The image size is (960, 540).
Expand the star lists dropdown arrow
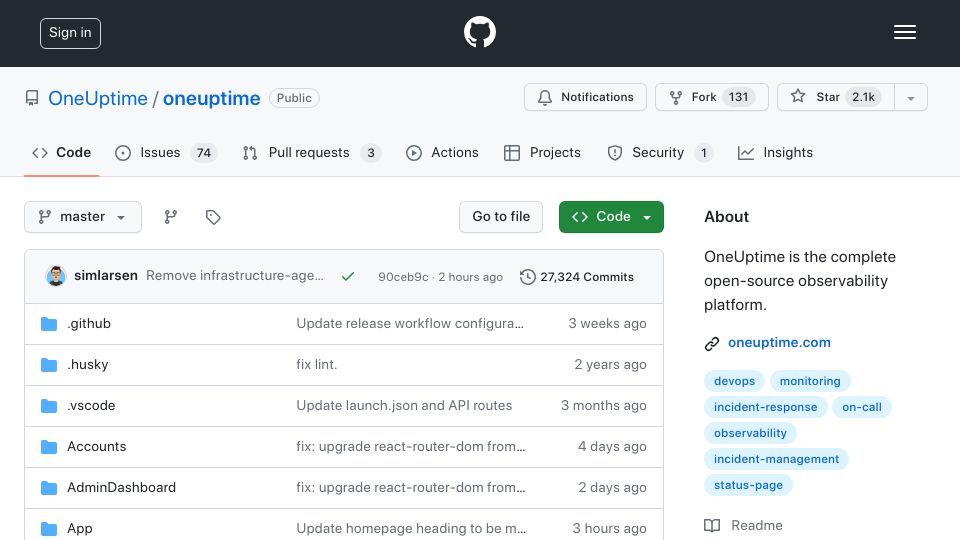tap(910, 98)
